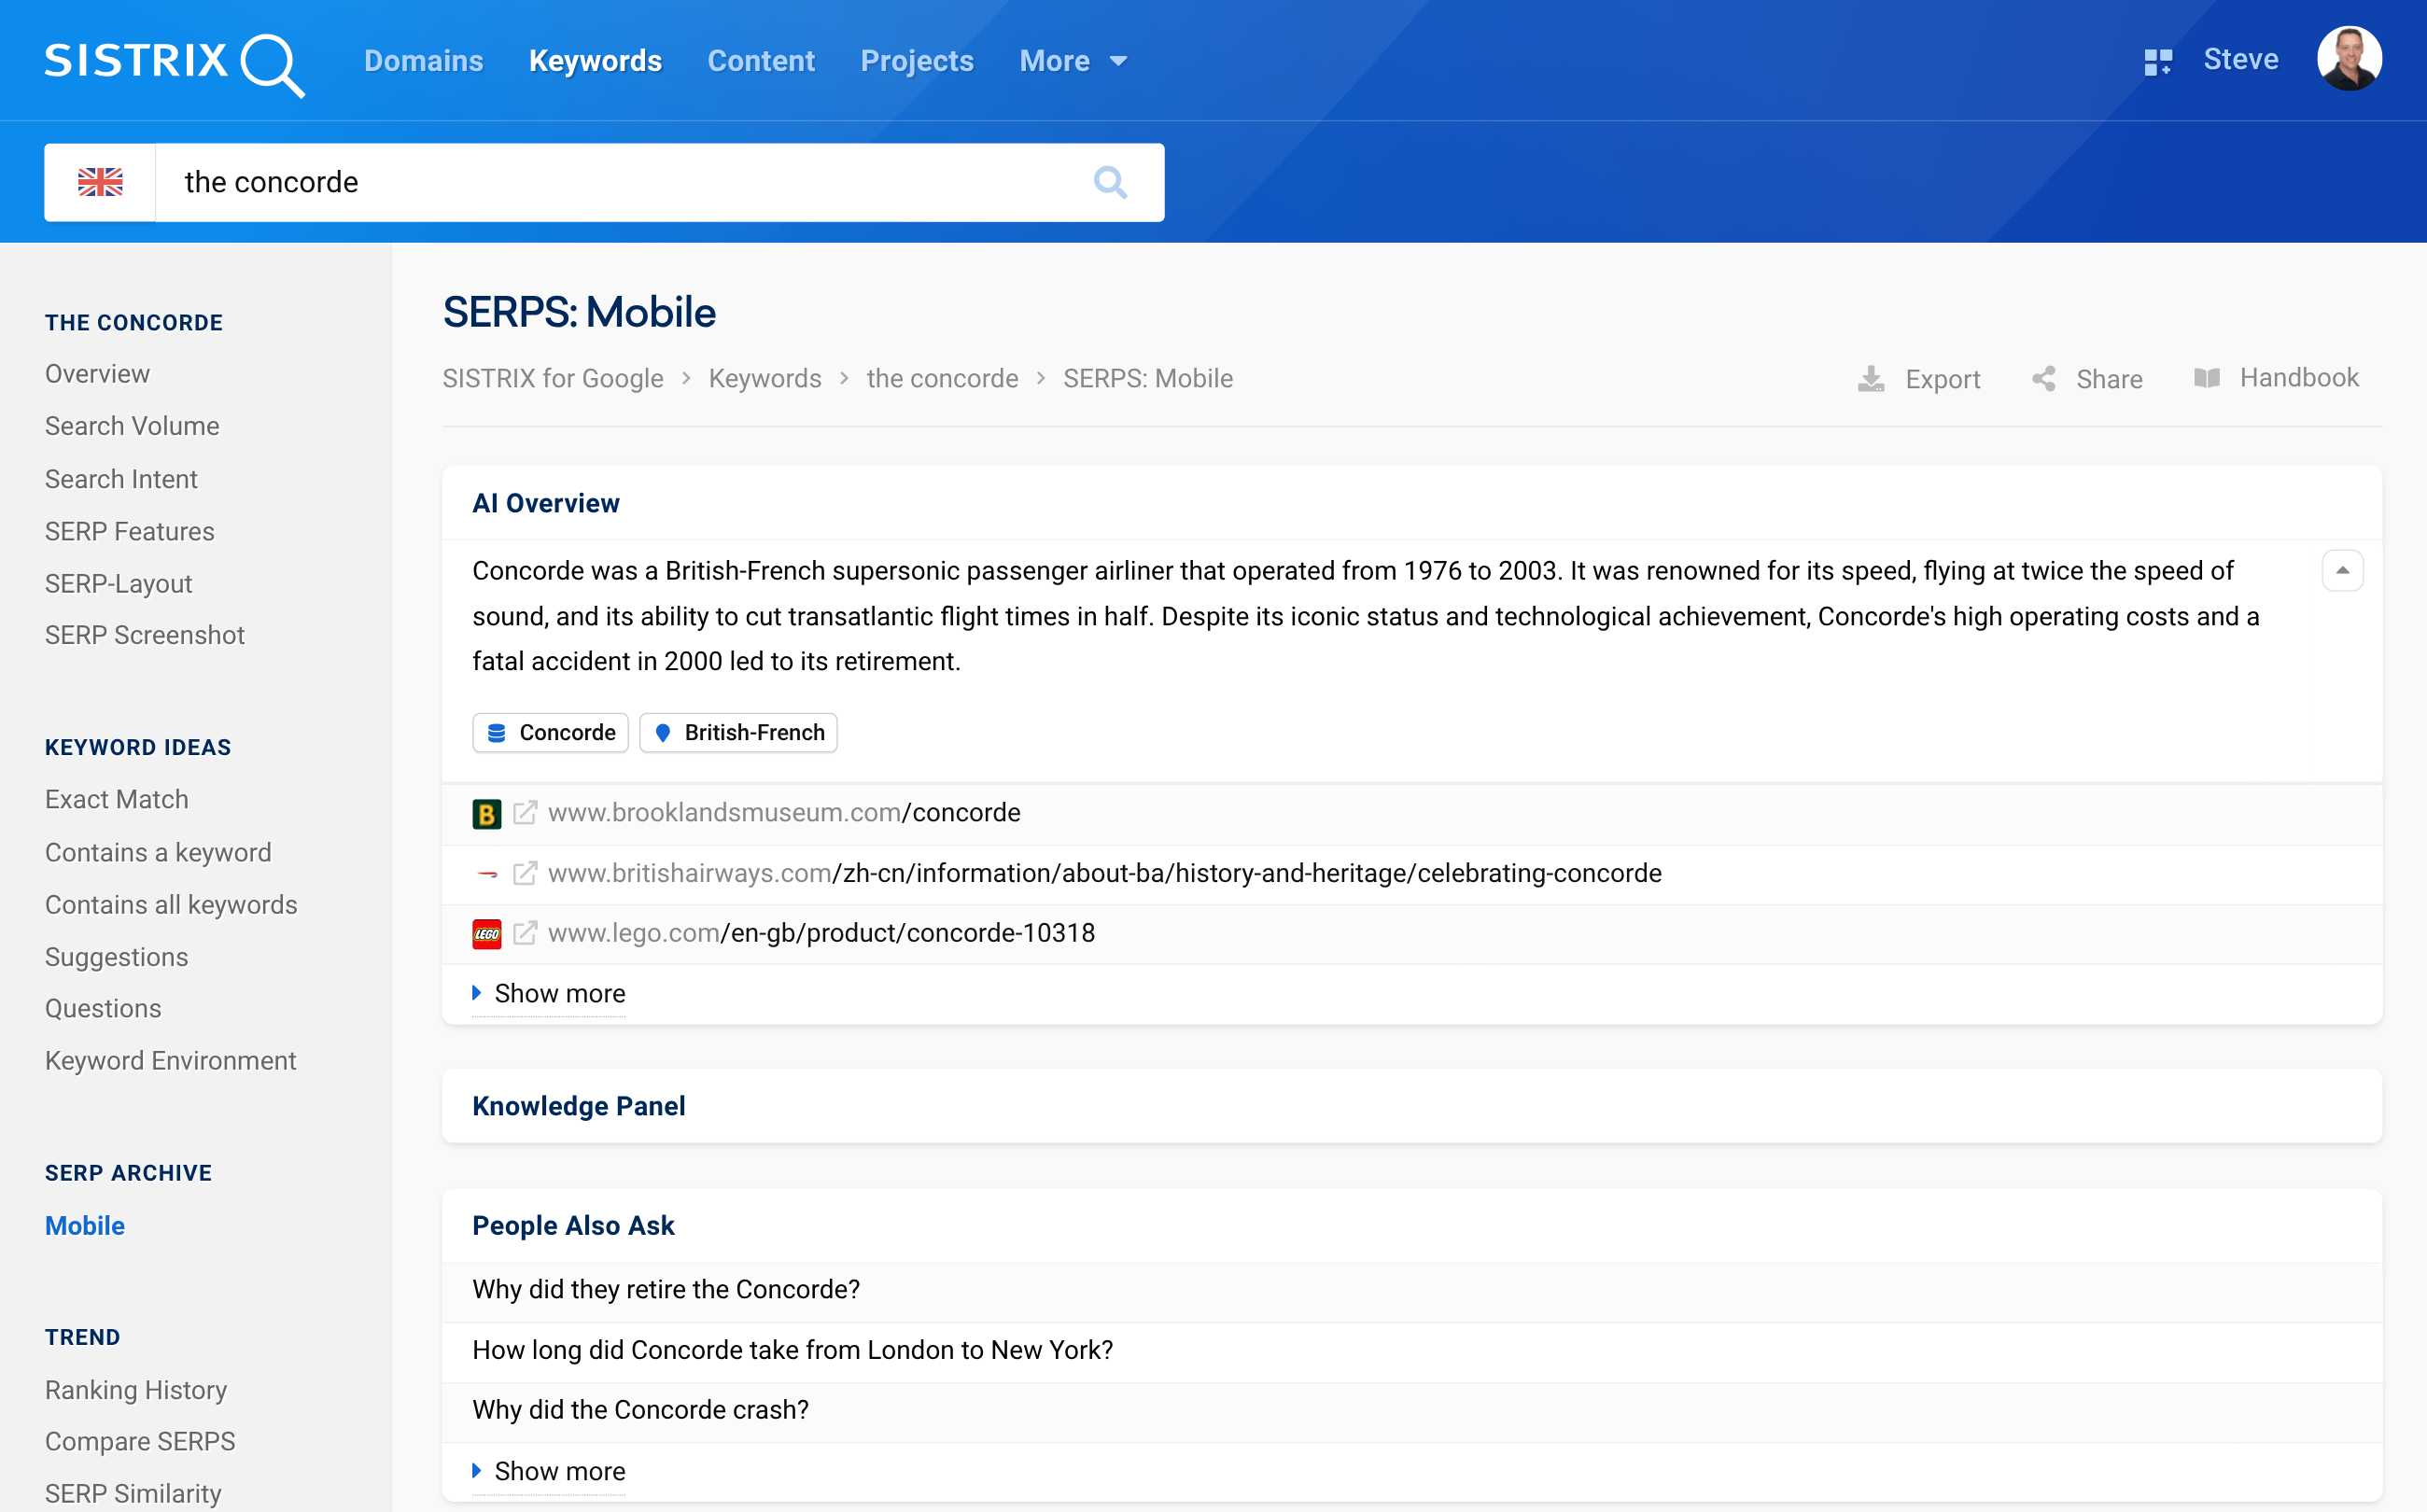This screenshot has height=1512, width=2427.
Task: Expand Show more under People Also Ask
Action: pos(549,1472)
